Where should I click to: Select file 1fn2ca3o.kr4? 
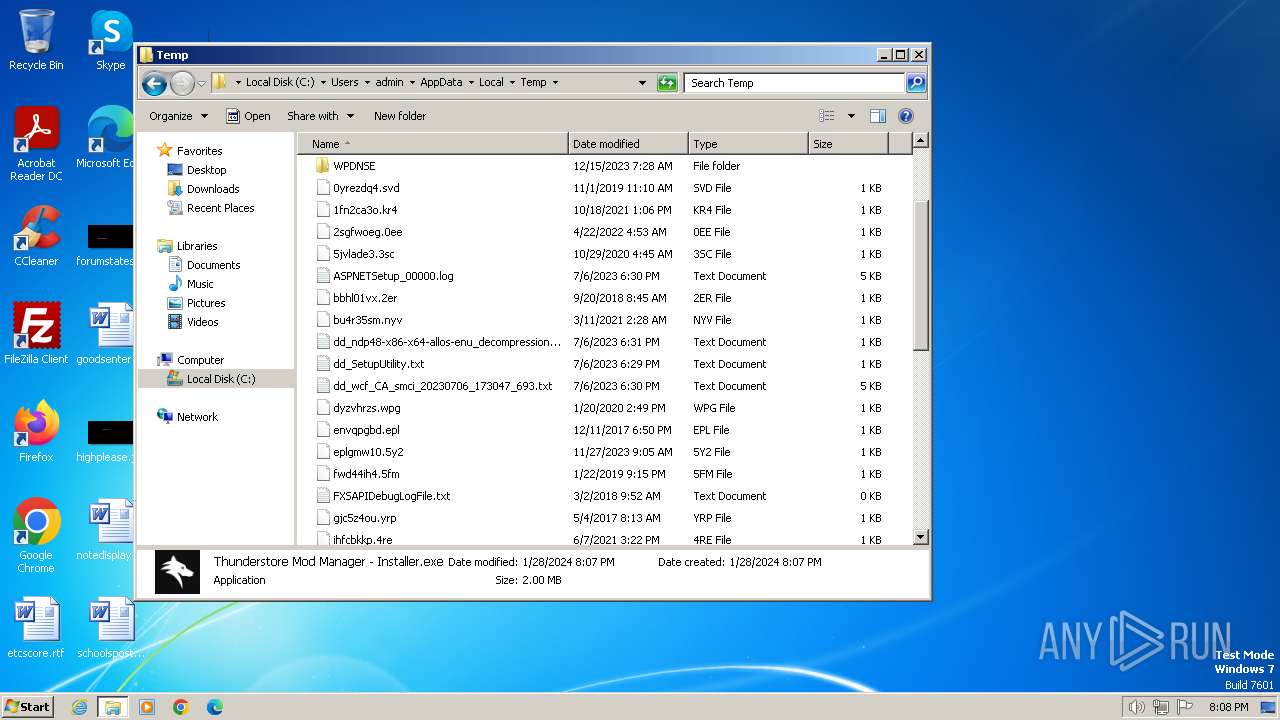pyautogui.click(x=365, y=210)
